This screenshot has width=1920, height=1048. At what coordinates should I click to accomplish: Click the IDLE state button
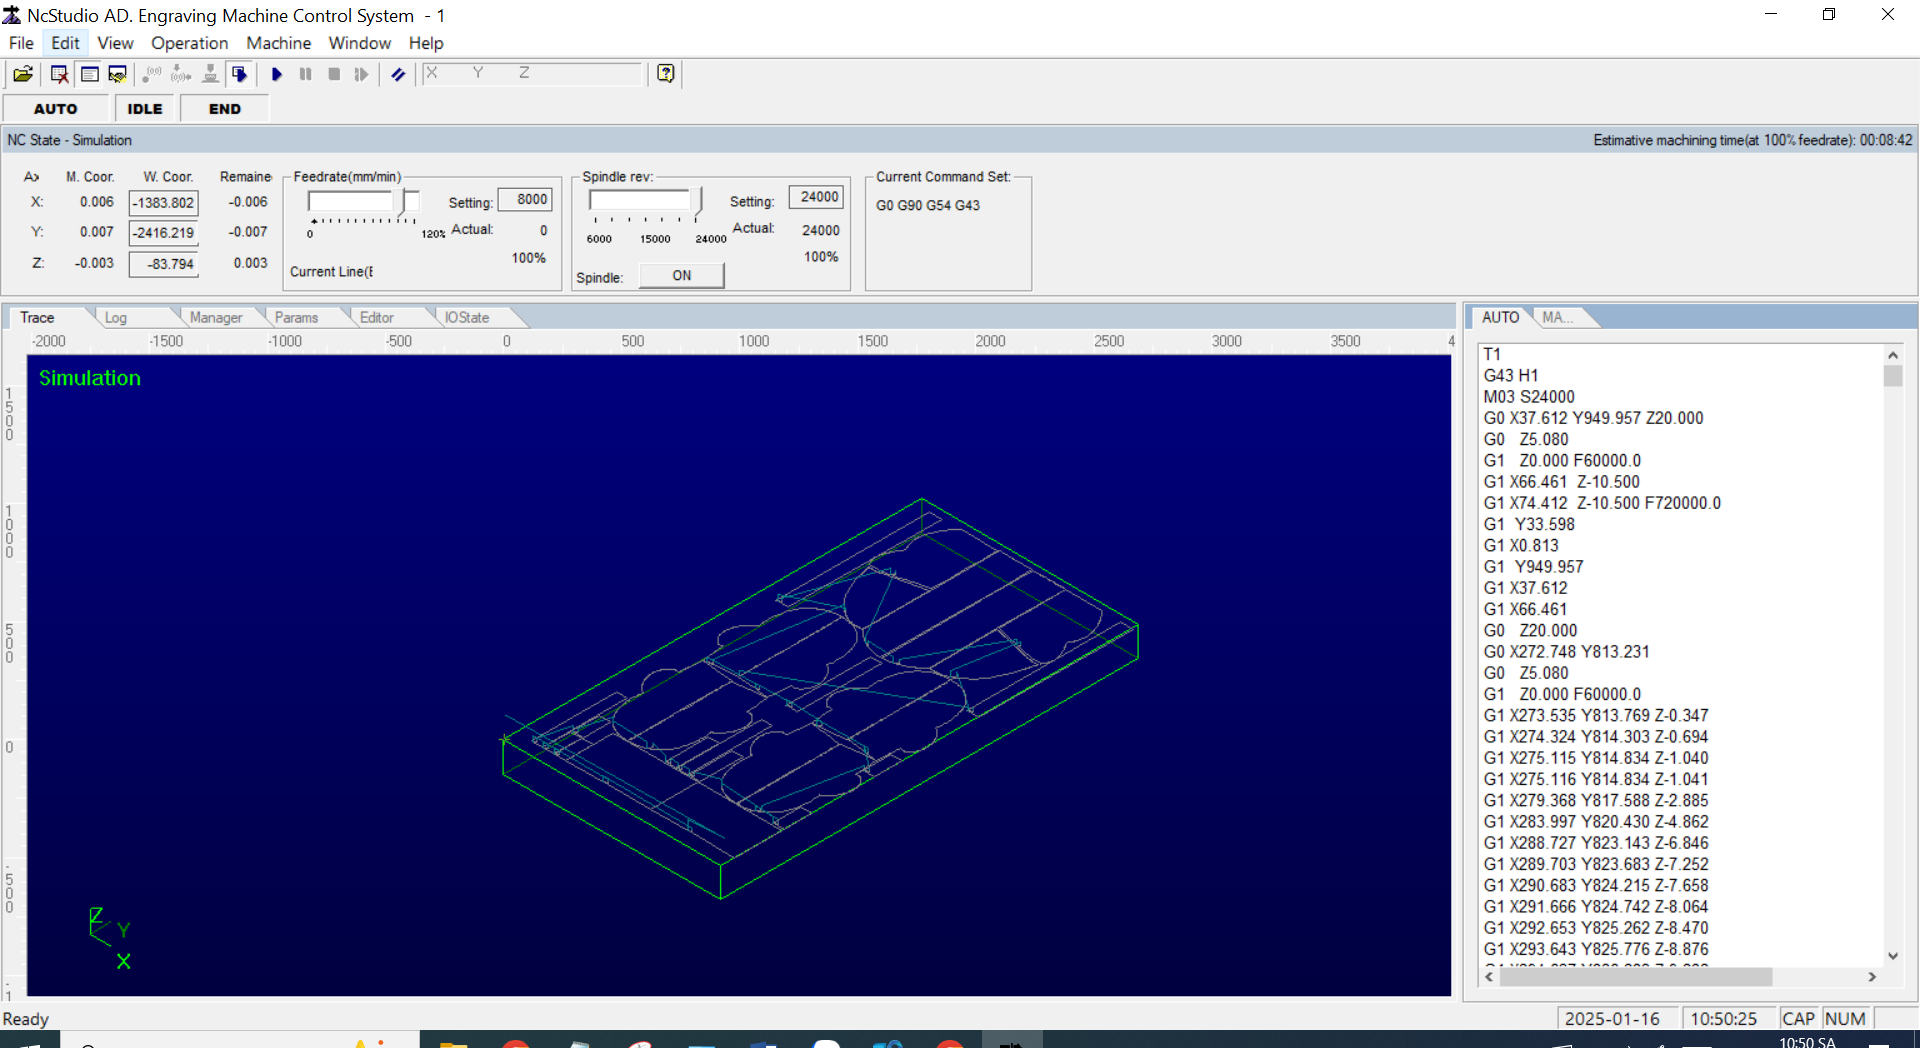pos(144,108)
